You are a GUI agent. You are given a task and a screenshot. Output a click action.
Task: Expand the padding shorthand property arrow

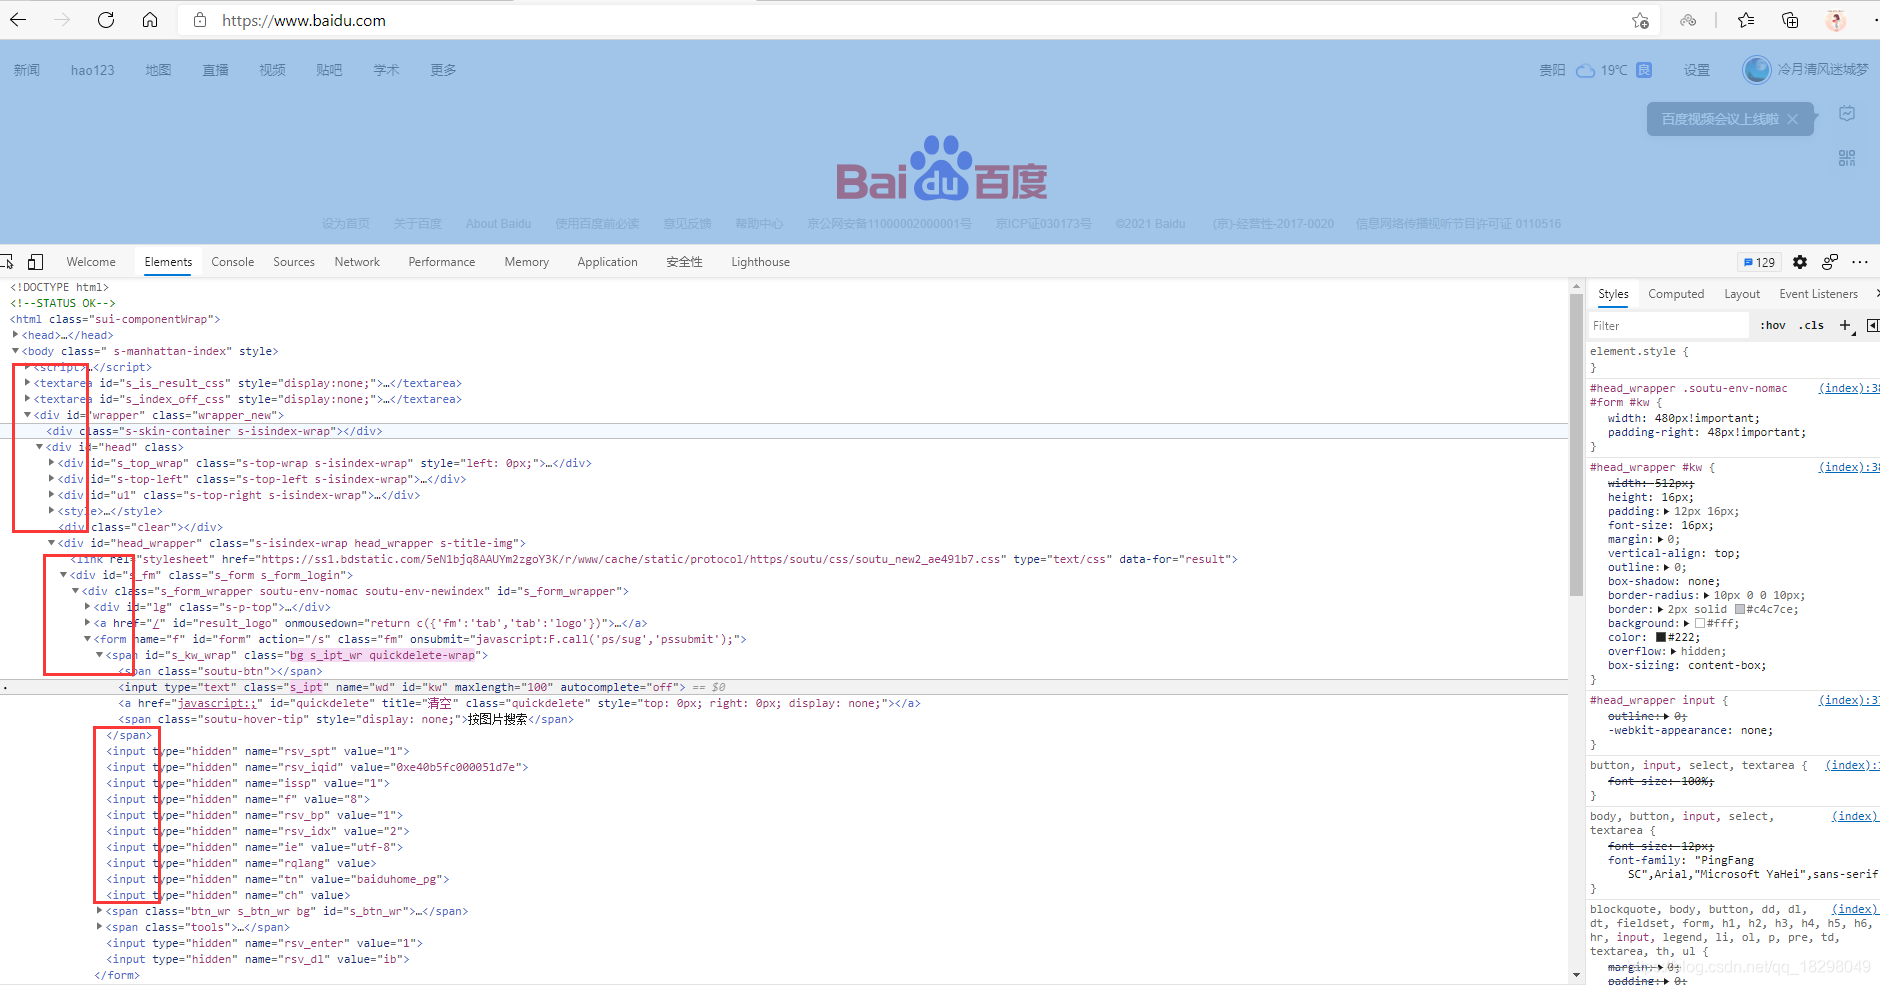(1667, 511)
